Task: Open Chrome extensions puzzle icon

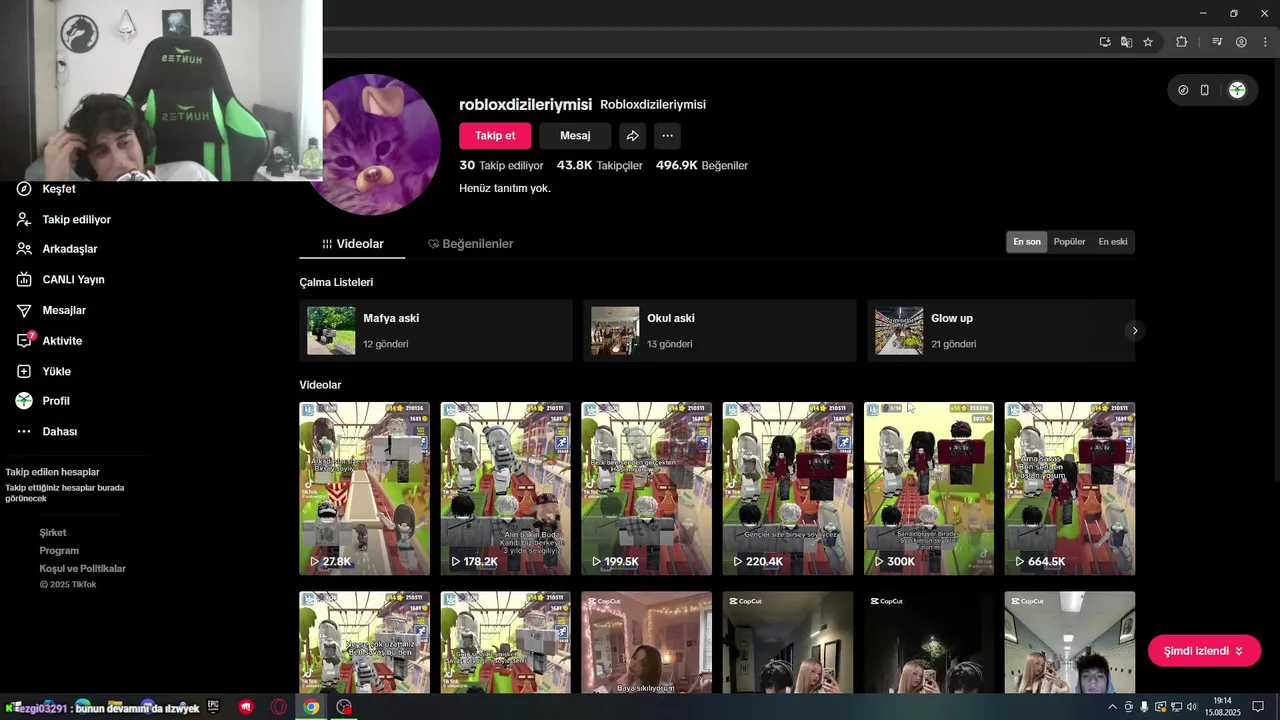Action: (1181, 42)
